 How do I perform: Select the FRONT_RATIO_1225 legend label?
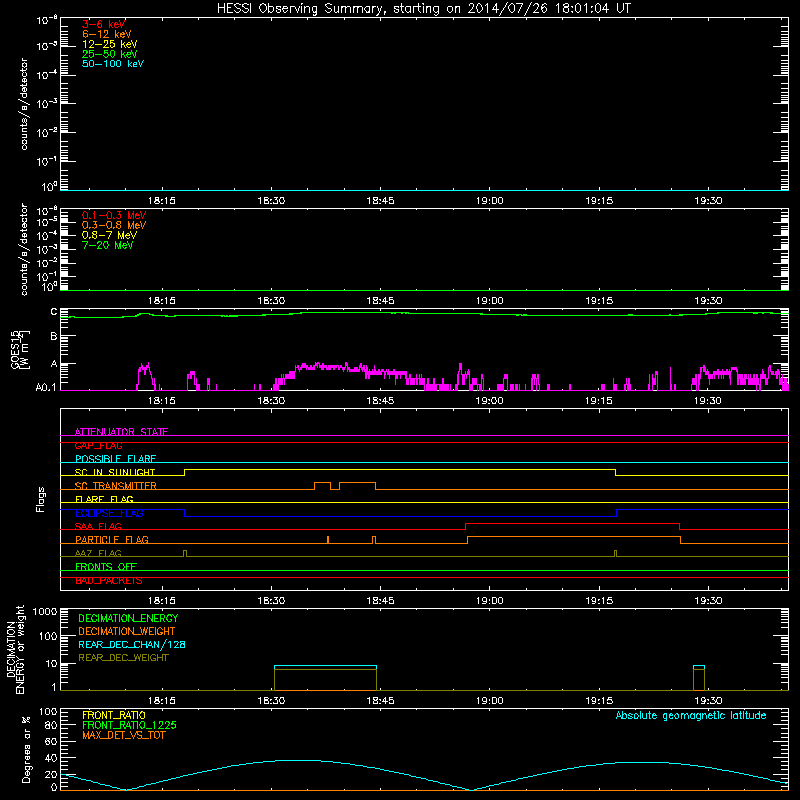pyautogui.click(x=129, y=725)
